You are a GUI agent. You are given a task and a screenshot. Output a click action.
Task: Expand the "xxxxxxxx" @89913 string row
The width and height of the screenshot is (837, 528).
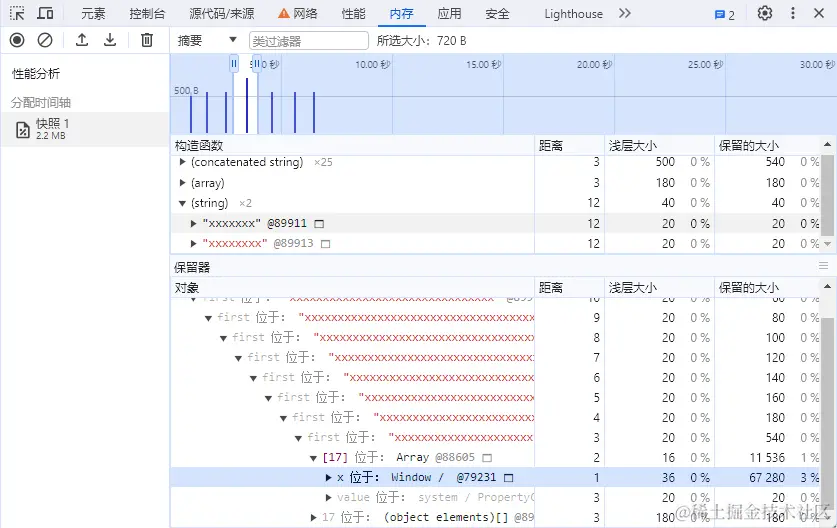coord(194,244)
